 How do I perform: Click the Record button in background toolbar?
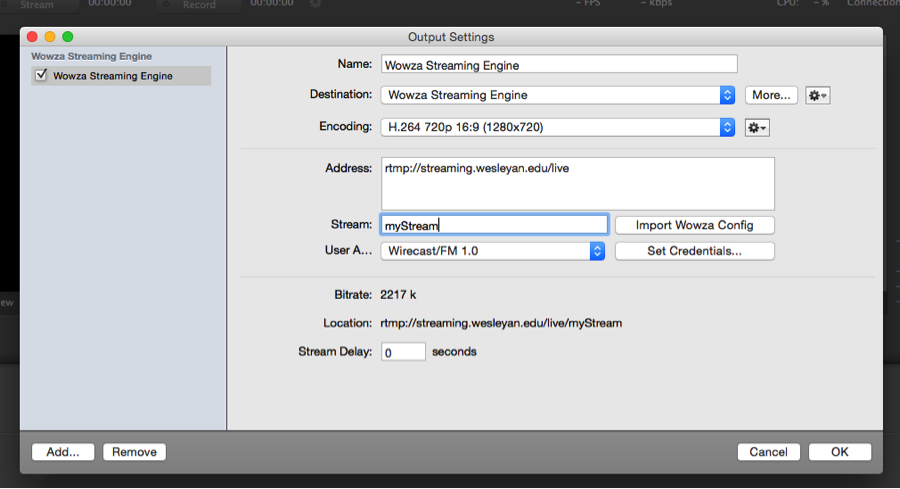(199, 5)
